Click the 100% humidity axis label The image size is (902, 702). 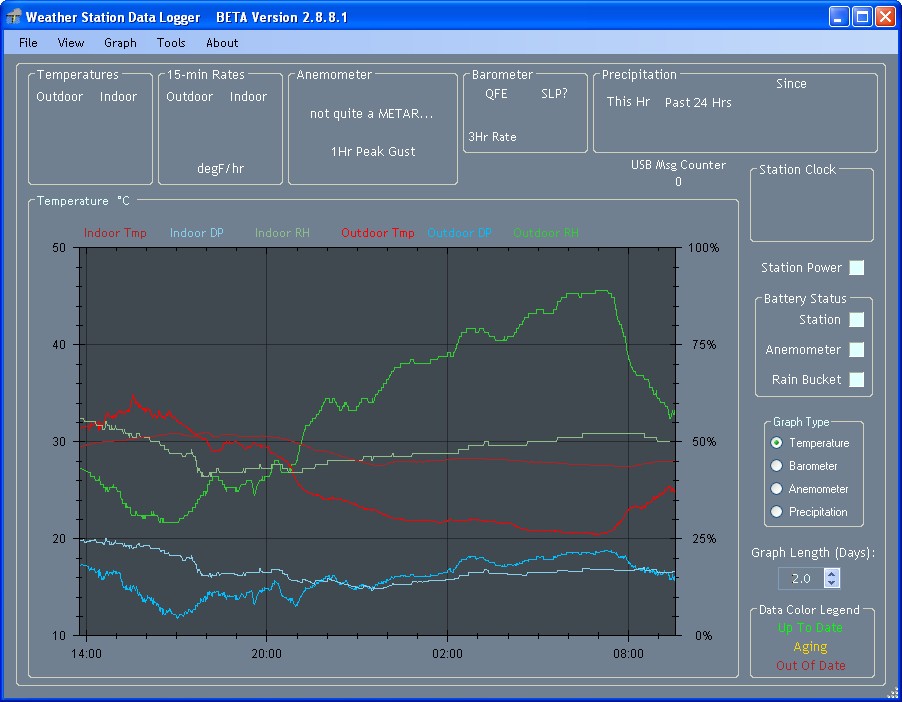pos(704,248)
